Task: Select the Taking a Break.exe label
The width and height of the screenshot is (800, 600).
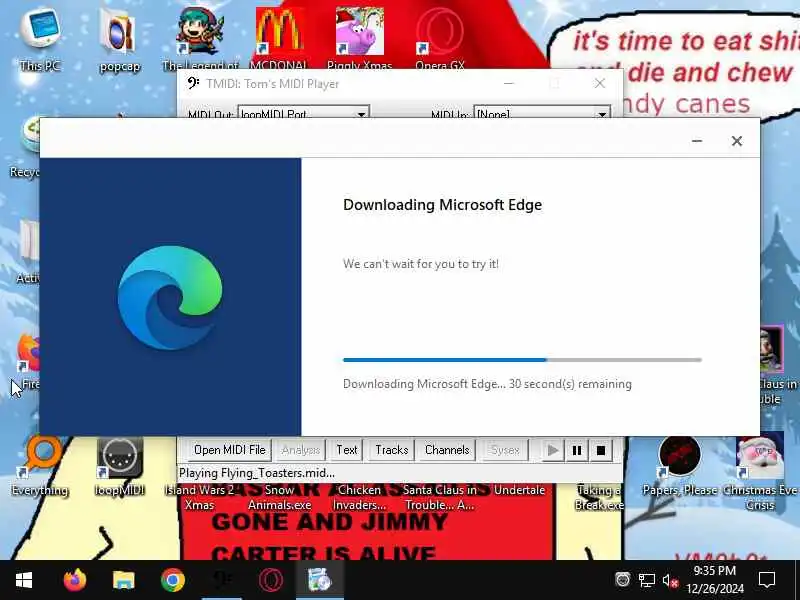Action: click(599, 497)
